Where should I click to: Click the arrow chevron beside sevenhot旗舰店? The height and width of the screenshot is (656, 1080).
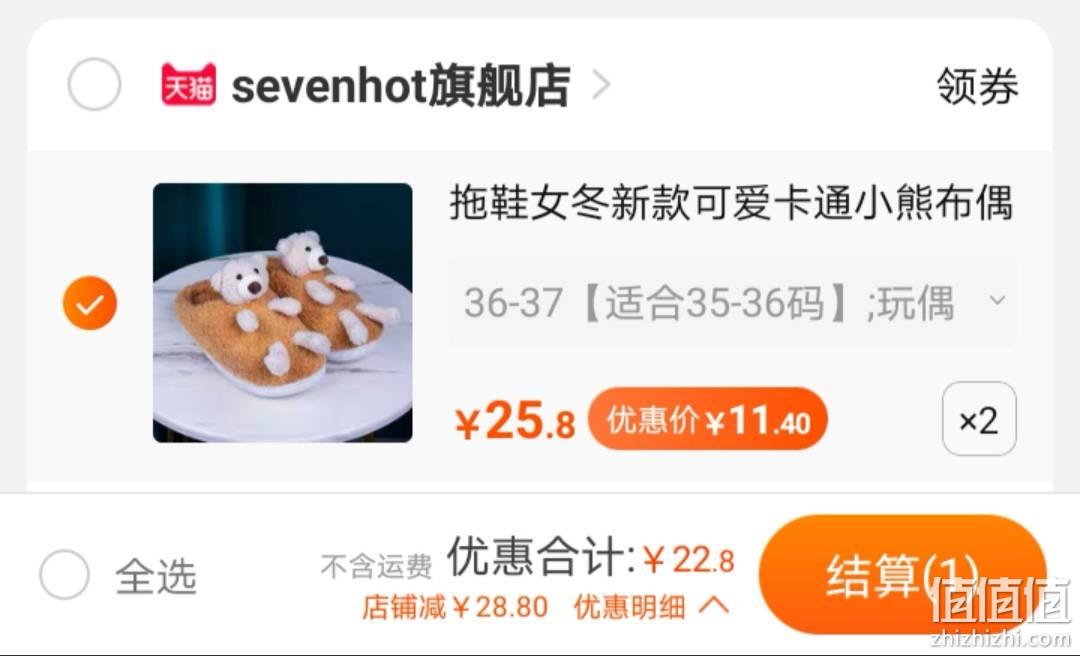(601, 86)
